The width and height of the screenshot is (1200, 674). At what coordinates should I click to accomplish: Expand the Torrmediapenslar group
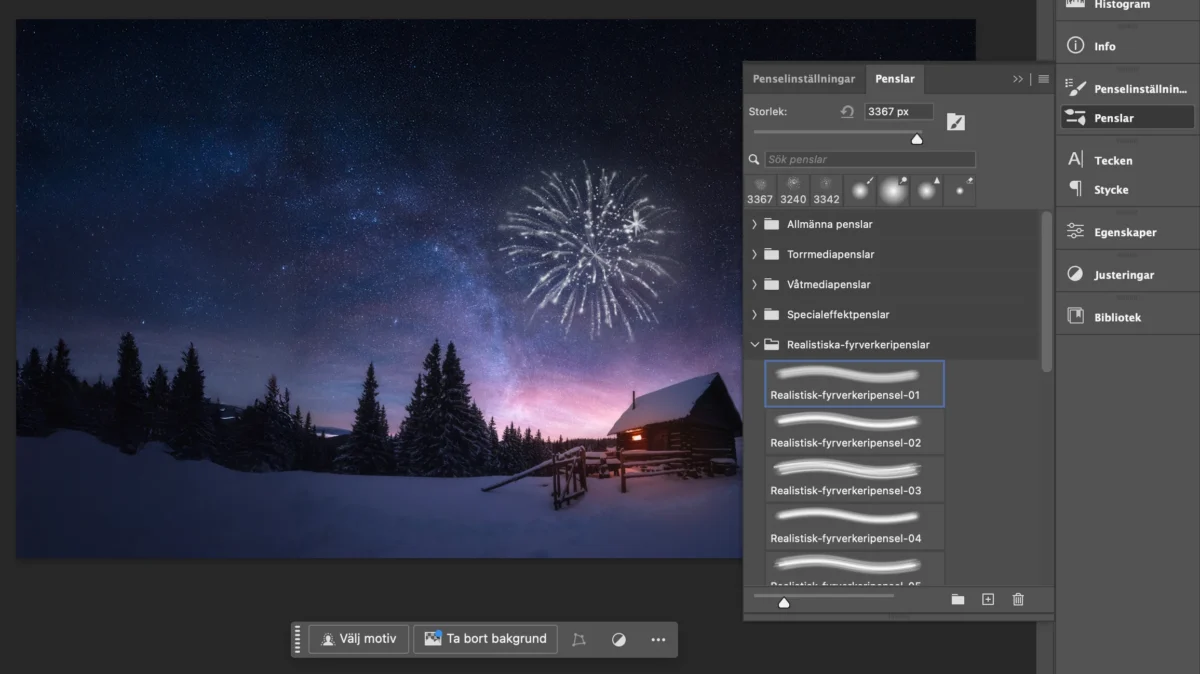pyautogui.click(x=754, y=255)
